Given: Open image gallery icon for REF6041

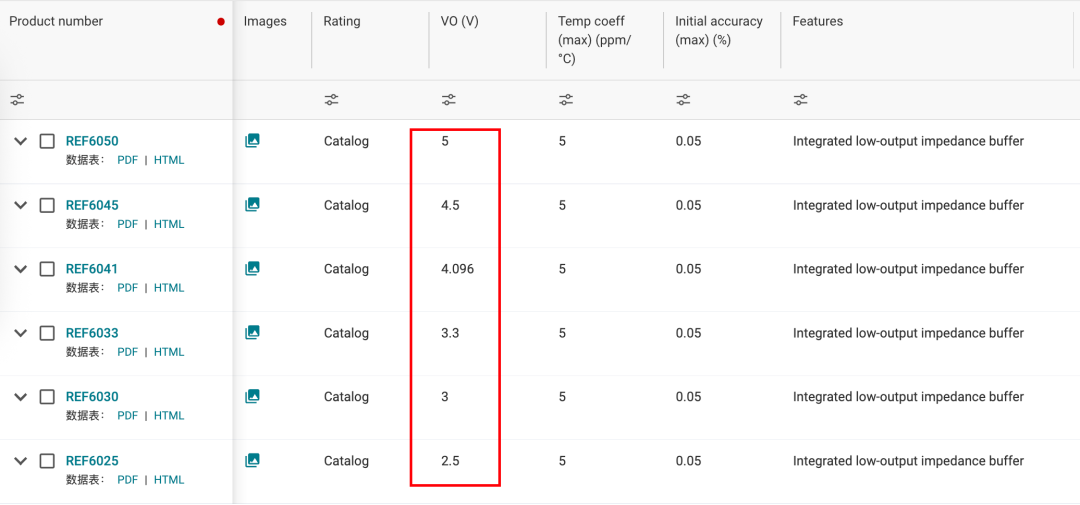Looking at the screenshot, I should [x=252, y=269].
